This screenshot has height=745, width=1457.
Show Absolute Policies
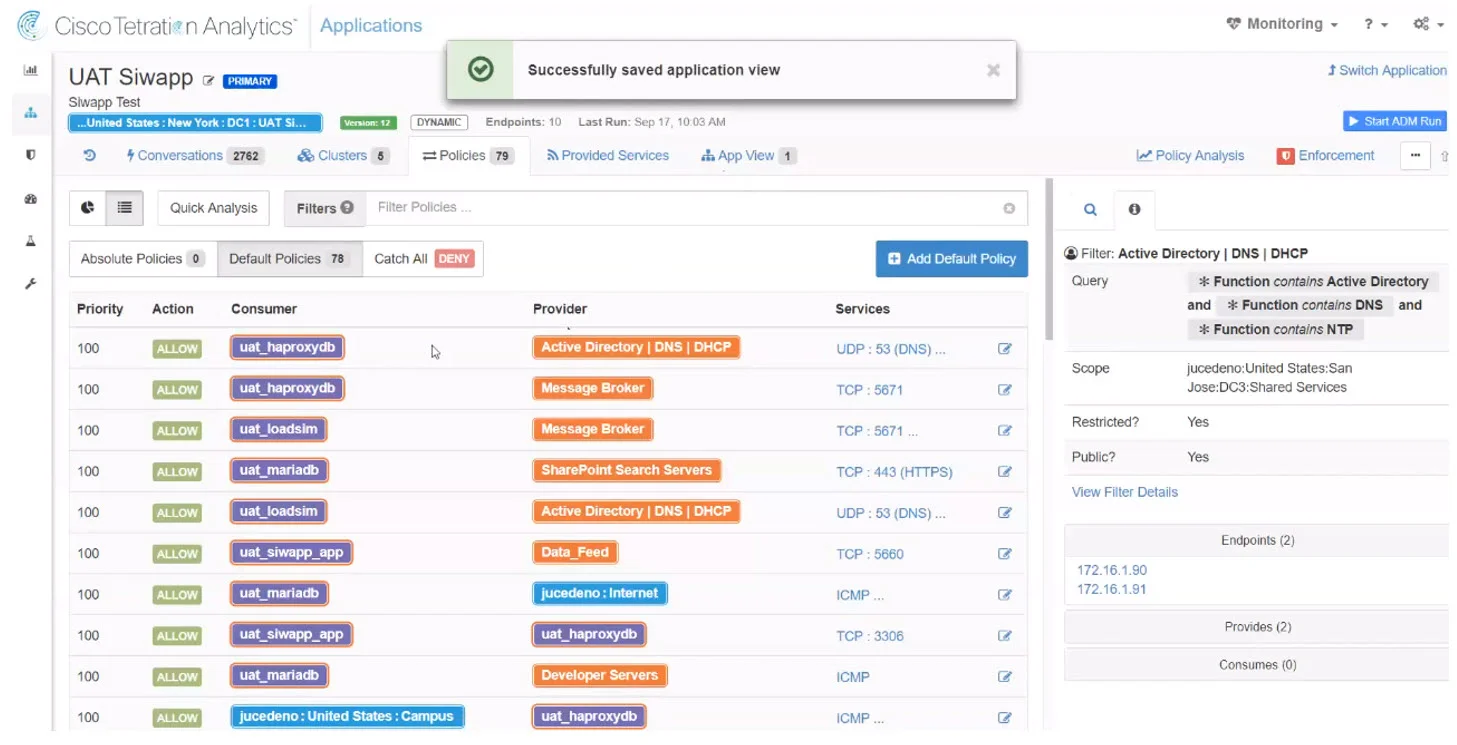[x=143, y=259]
